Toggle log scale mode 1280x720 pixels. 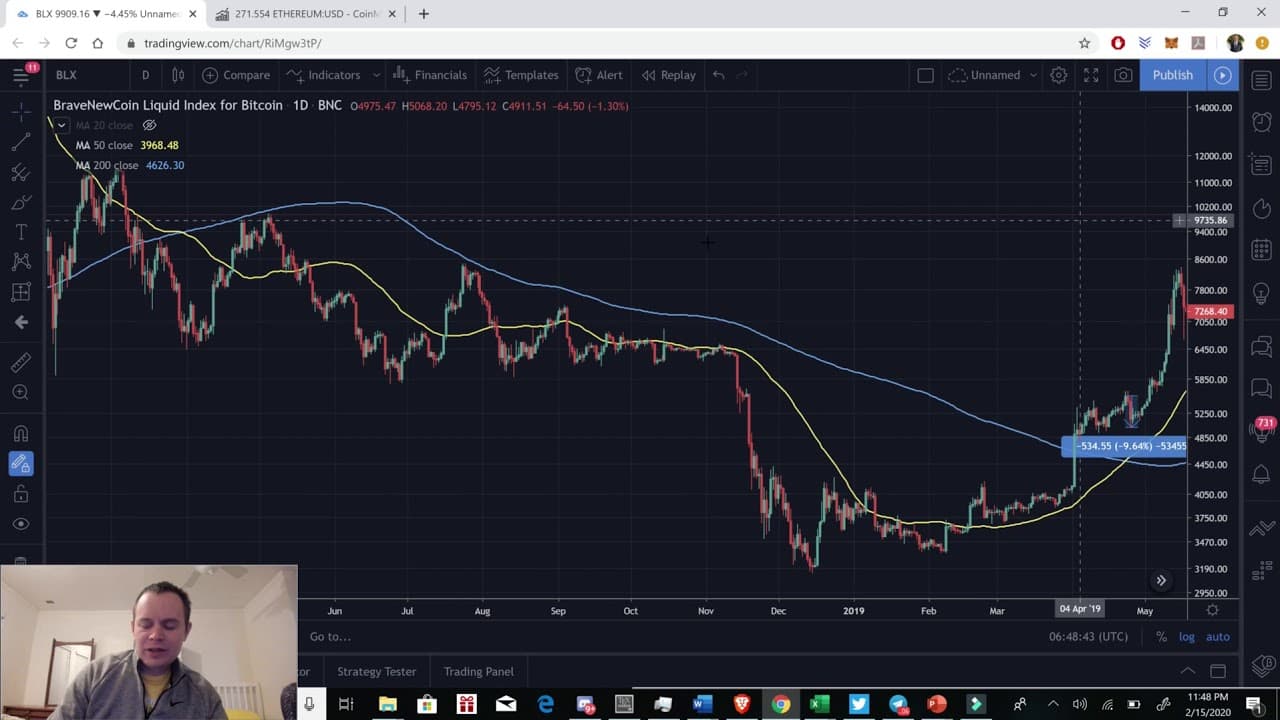[1187, 637]
